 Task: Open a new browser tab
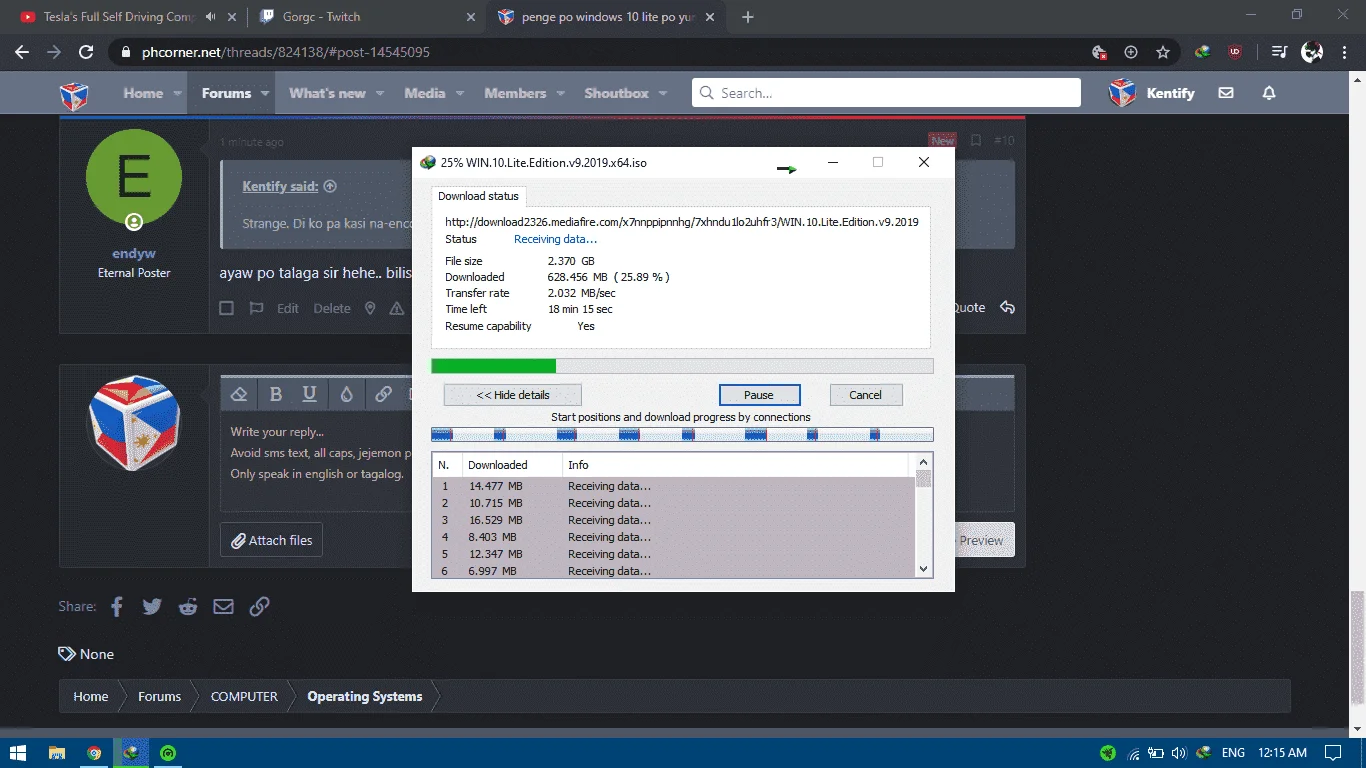coord(748,17)
